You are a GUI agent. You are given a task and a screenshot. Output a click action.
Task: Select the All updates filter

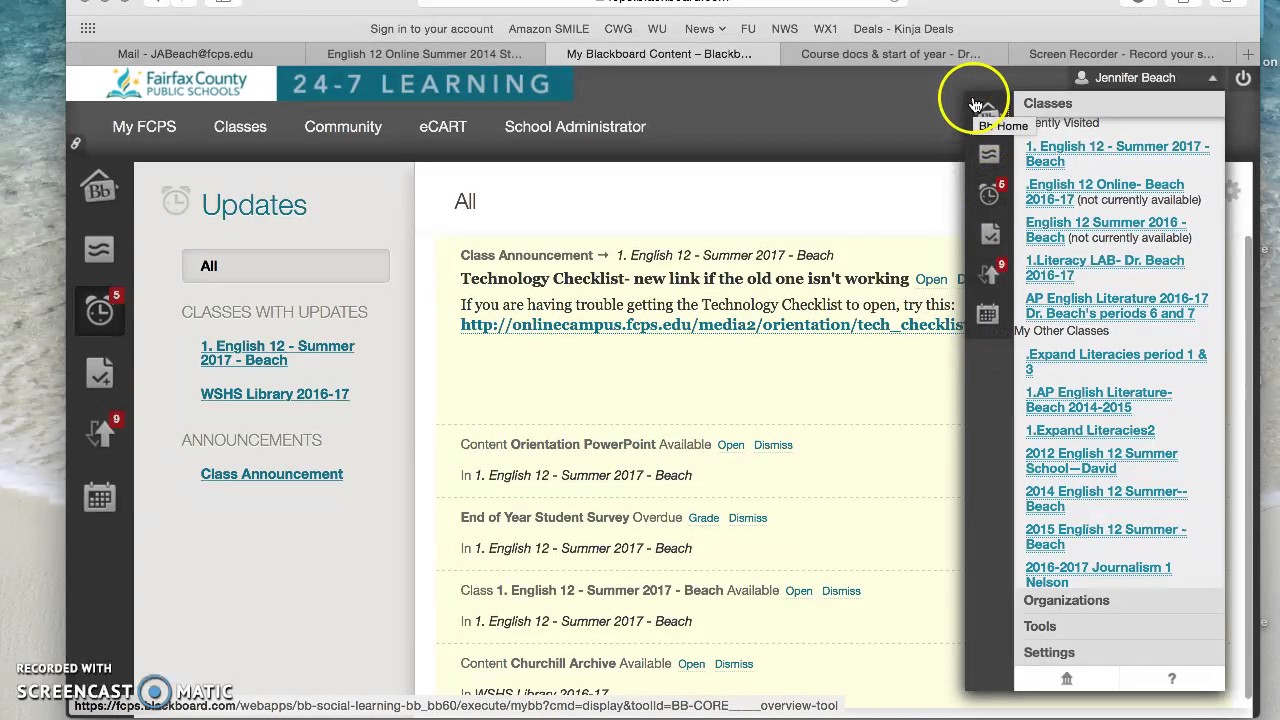pos(285,266)
